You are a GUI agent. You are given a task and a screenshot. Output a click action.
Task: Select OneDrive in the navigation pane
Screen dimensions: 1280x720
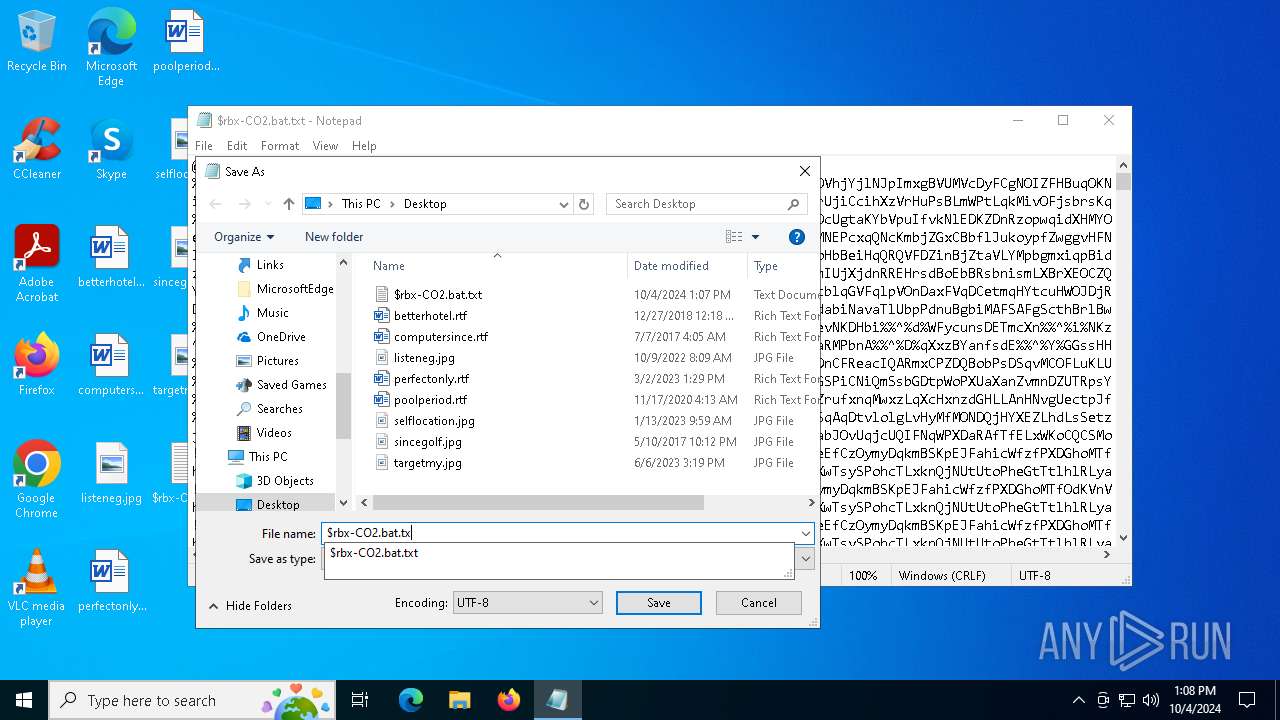point(281,337)
